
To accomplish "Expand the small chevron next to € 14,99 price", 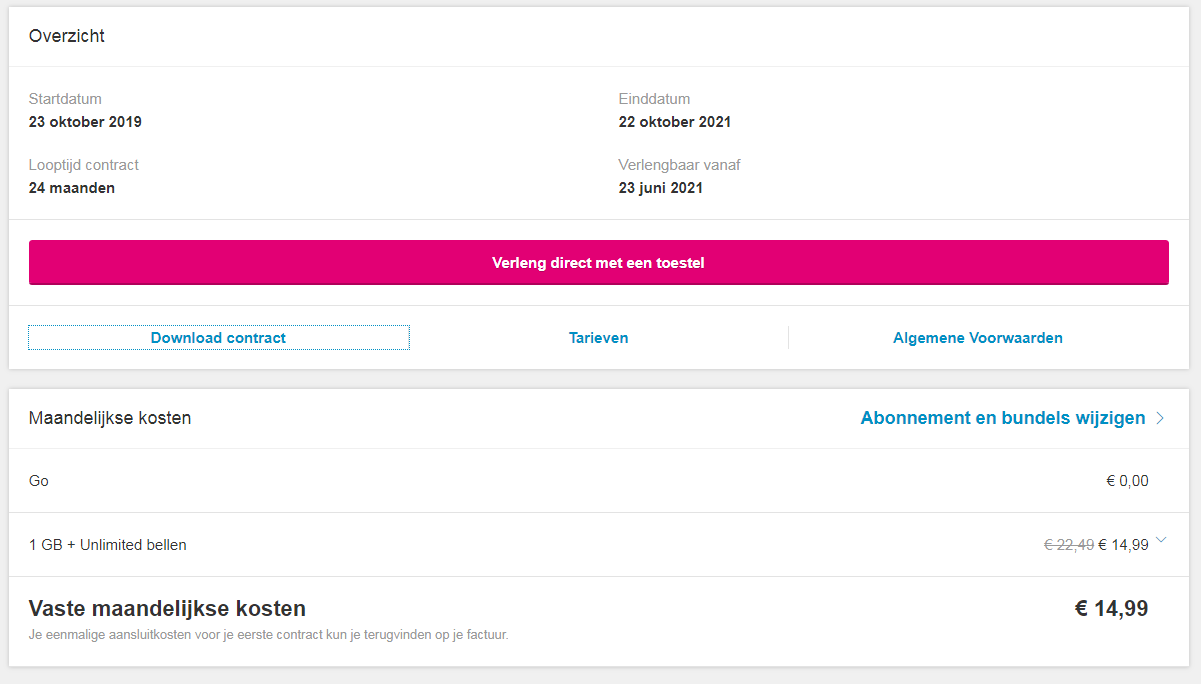I will (x=1160, y=540).
